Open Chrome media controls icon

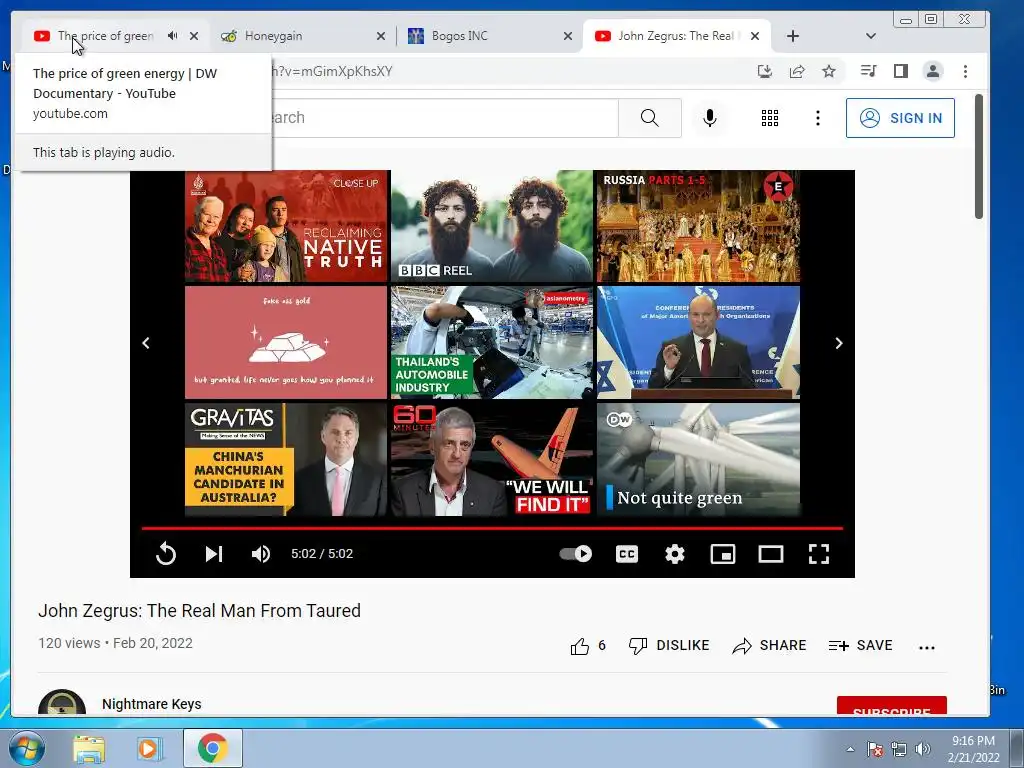click(869, 71)
